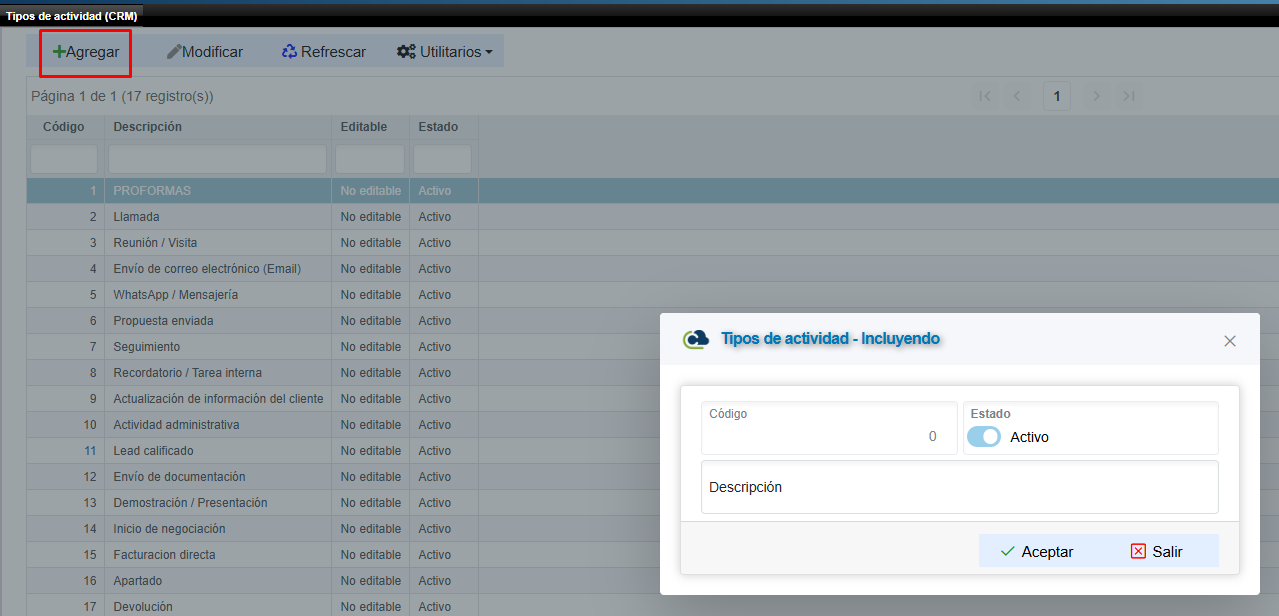Select the Llamada row
Image resolution: width=1279 pixels, height=616 pixels.
point(137,217)
